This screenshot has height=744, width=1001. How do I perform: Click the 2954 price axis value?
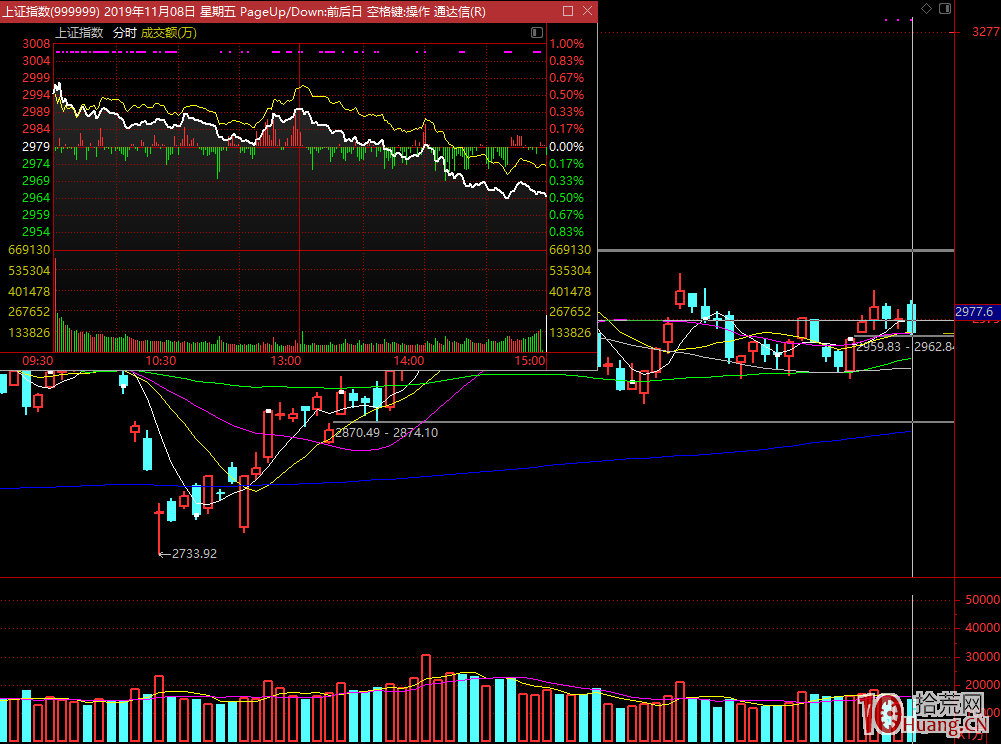click(x=36, y=232)
